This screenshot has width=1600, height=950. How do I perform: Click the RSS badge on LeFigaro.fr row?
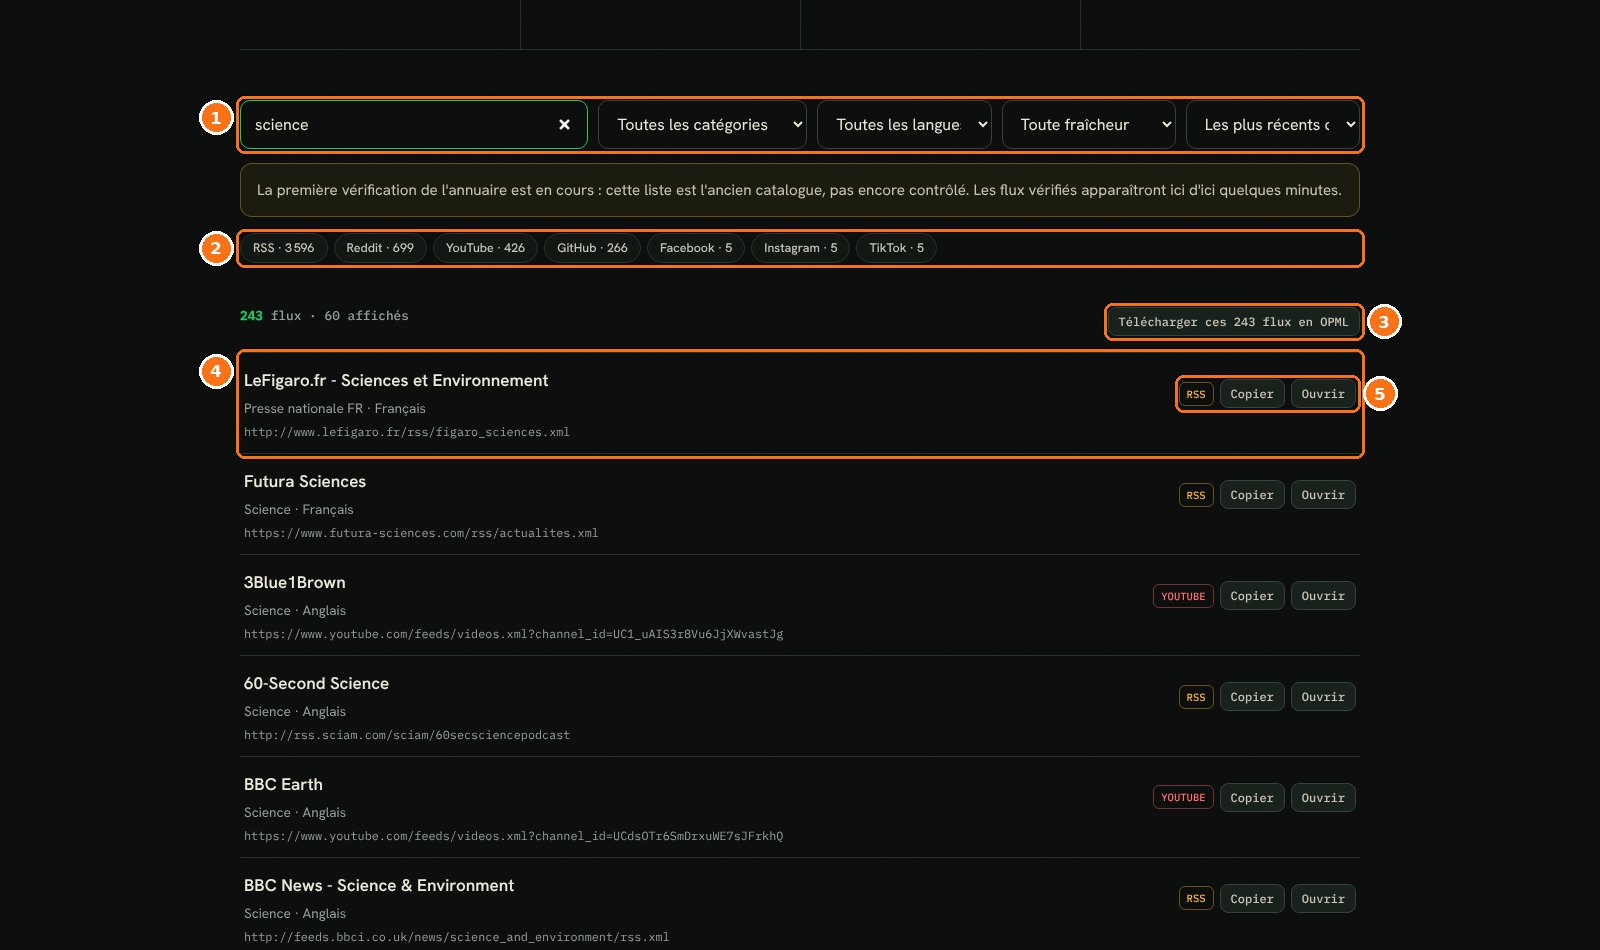point(1196,394)
